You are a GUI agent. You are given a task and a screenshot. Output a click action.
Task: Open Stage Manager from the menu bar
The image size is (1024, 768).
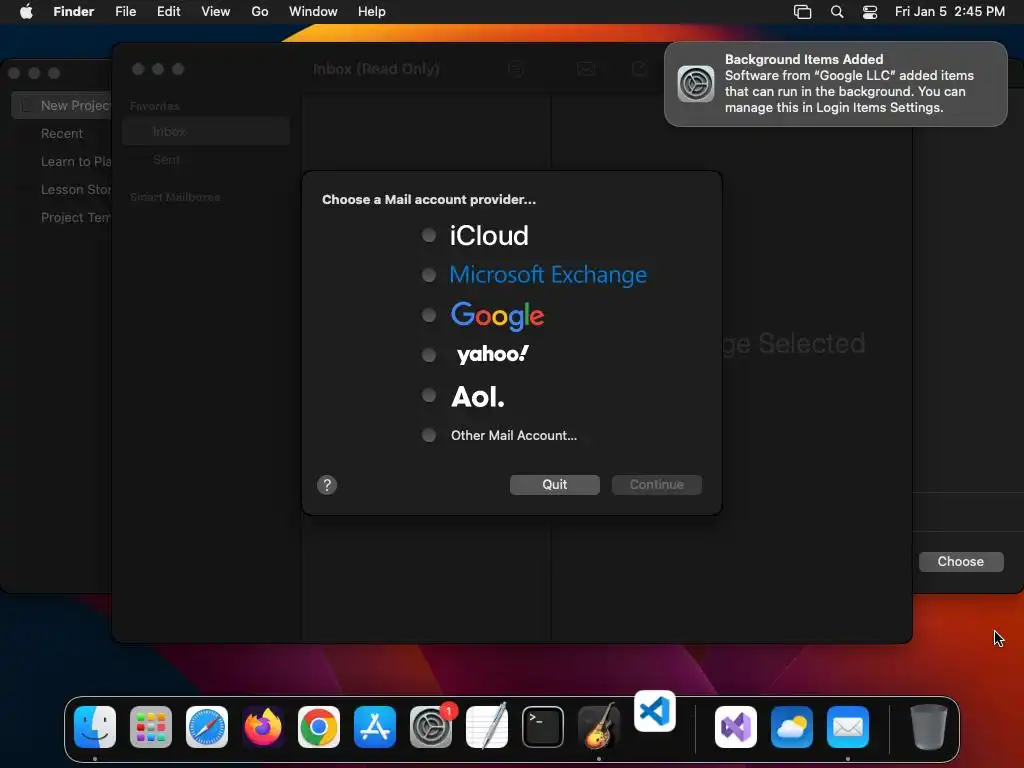tap(802, 12)
